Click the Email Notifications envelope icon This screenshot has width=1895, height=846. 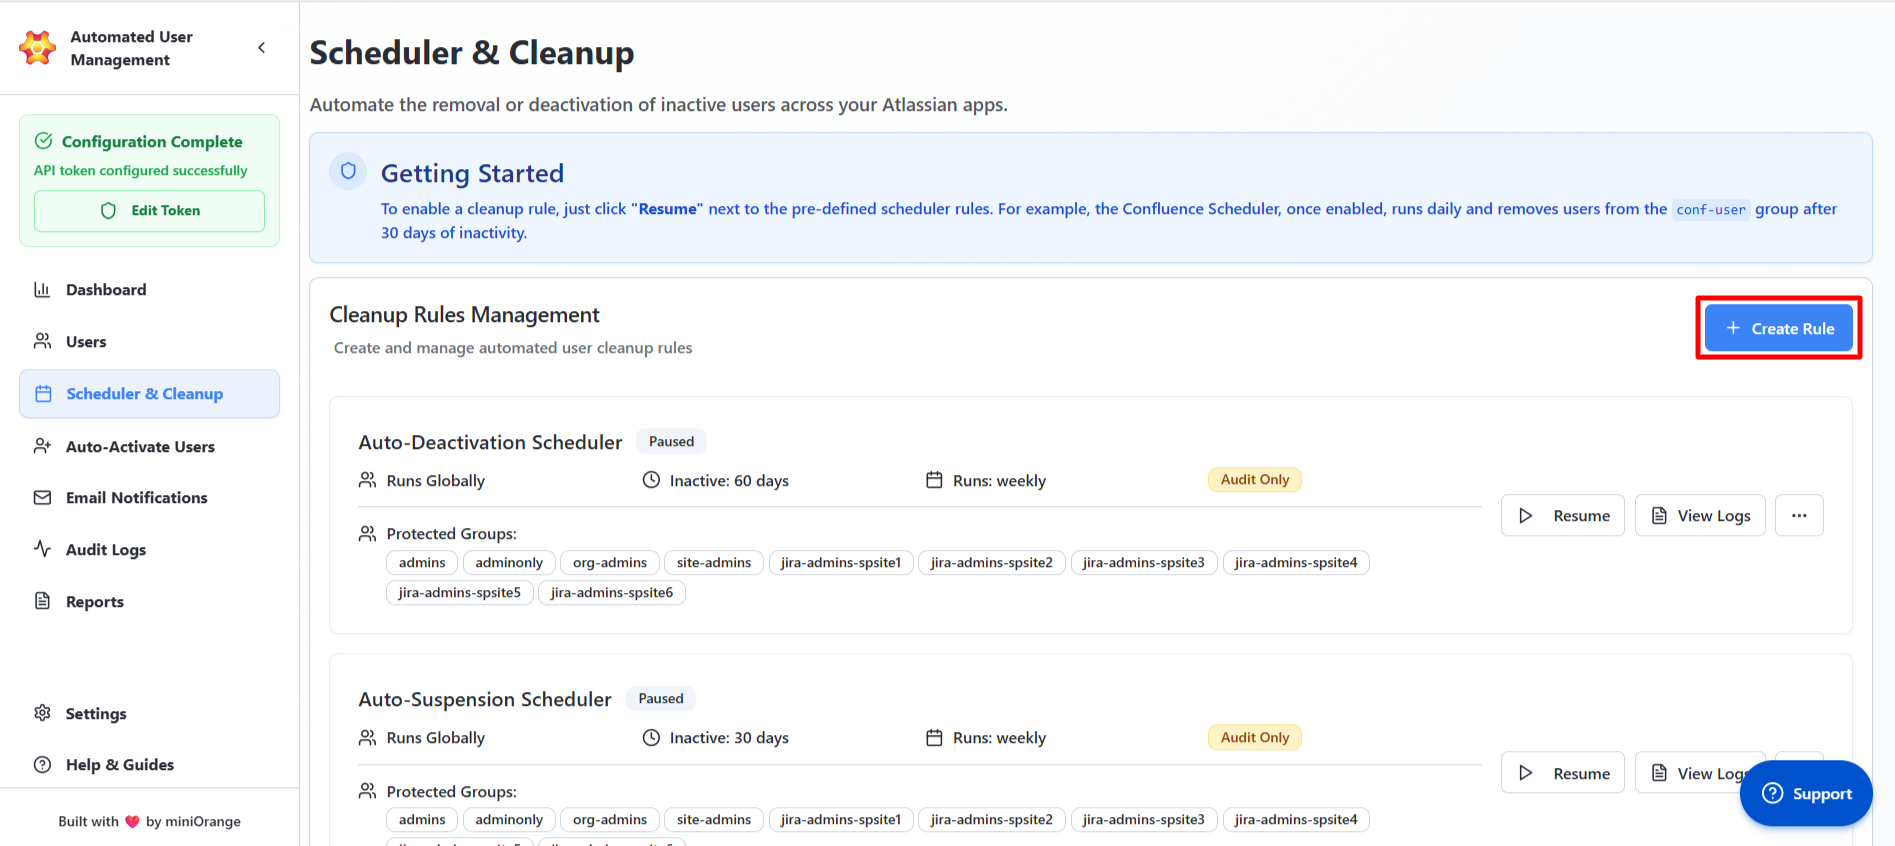(x=42, y=498)
